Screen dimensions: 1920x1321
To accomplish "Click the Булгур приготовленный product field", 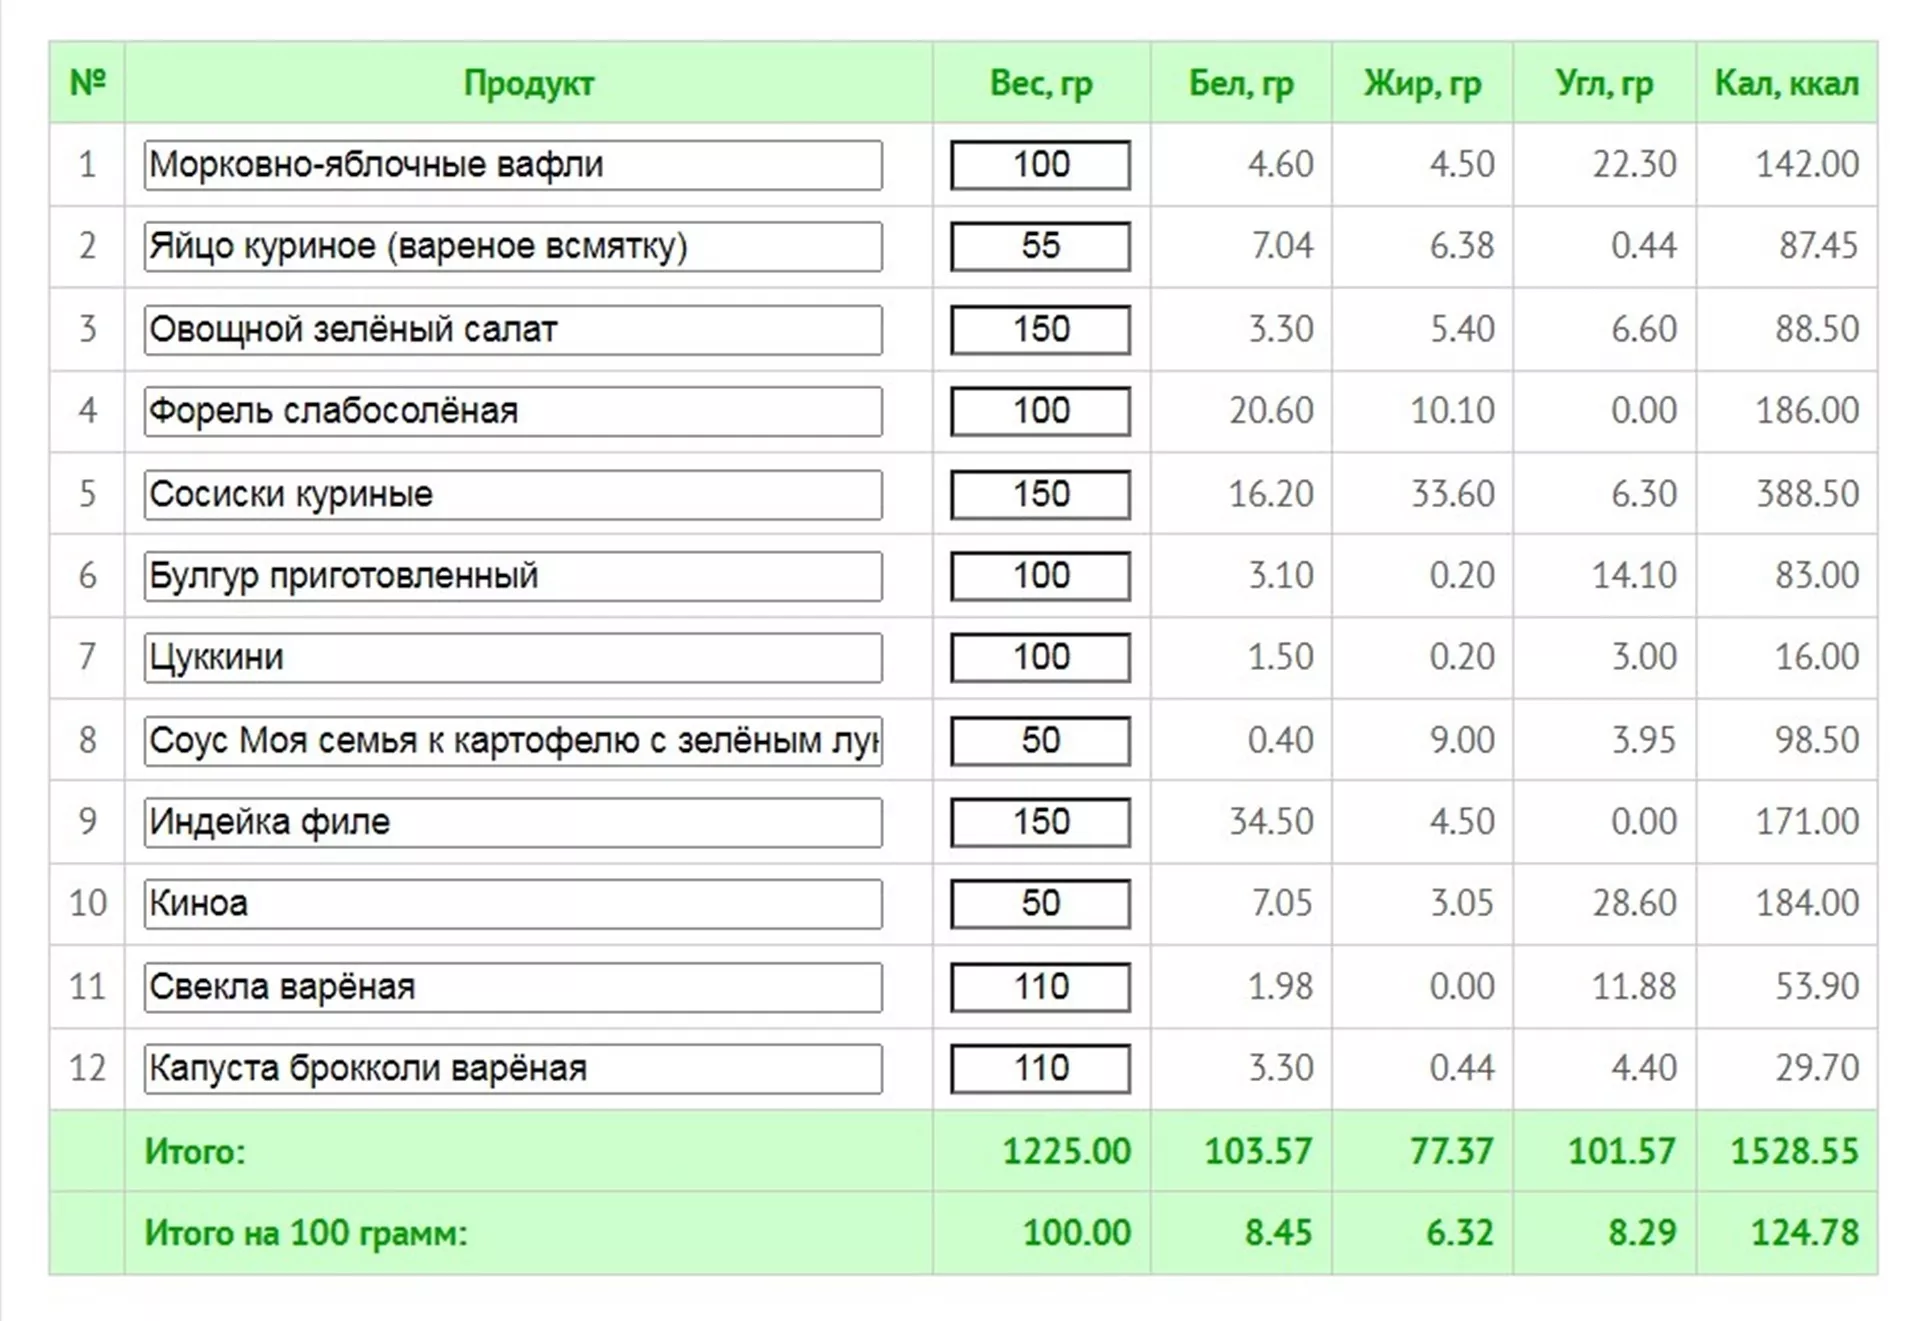I will [x=512, y=576].
